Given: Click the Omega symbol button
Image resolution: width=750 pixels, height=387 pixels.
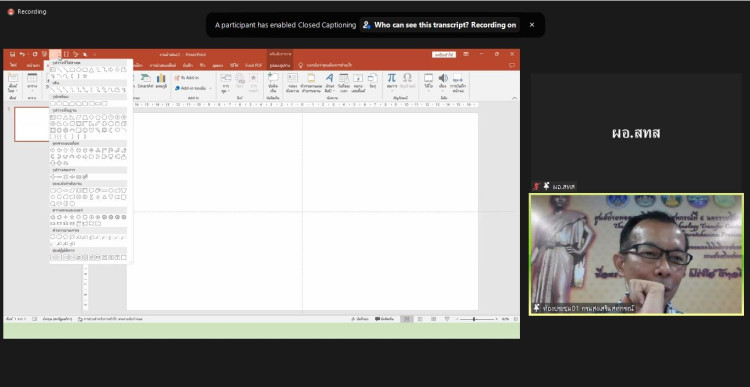Looking at the screenshot, I should pos(407,81).
